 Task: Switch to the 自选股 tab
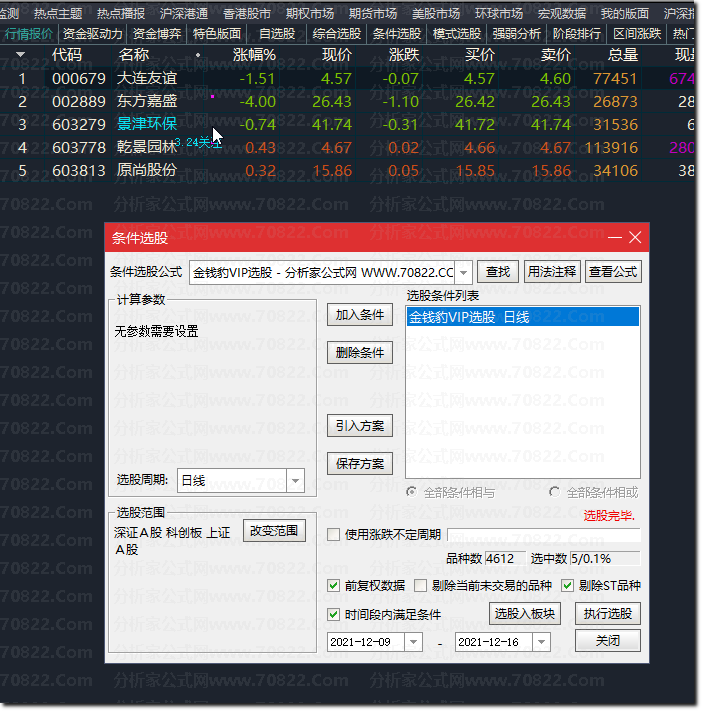pyautogui.click(x=277, y=34)
